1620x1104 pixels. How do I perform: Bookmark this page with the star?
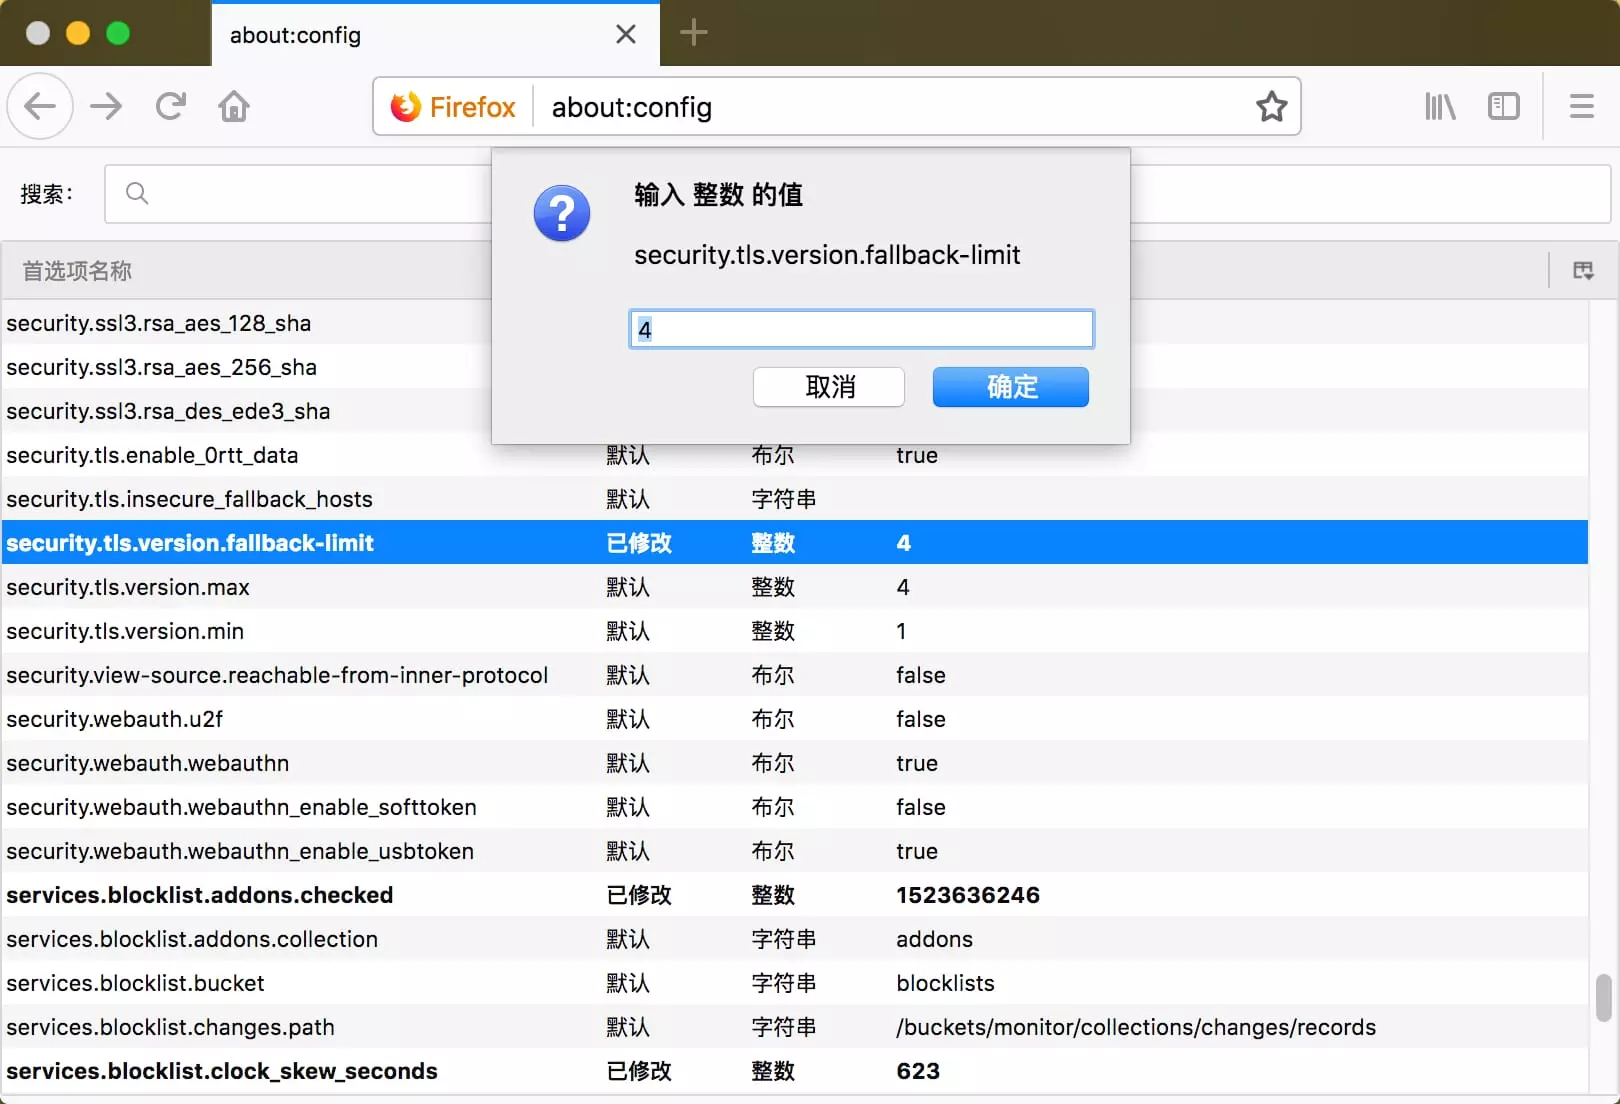point(1271,106)
